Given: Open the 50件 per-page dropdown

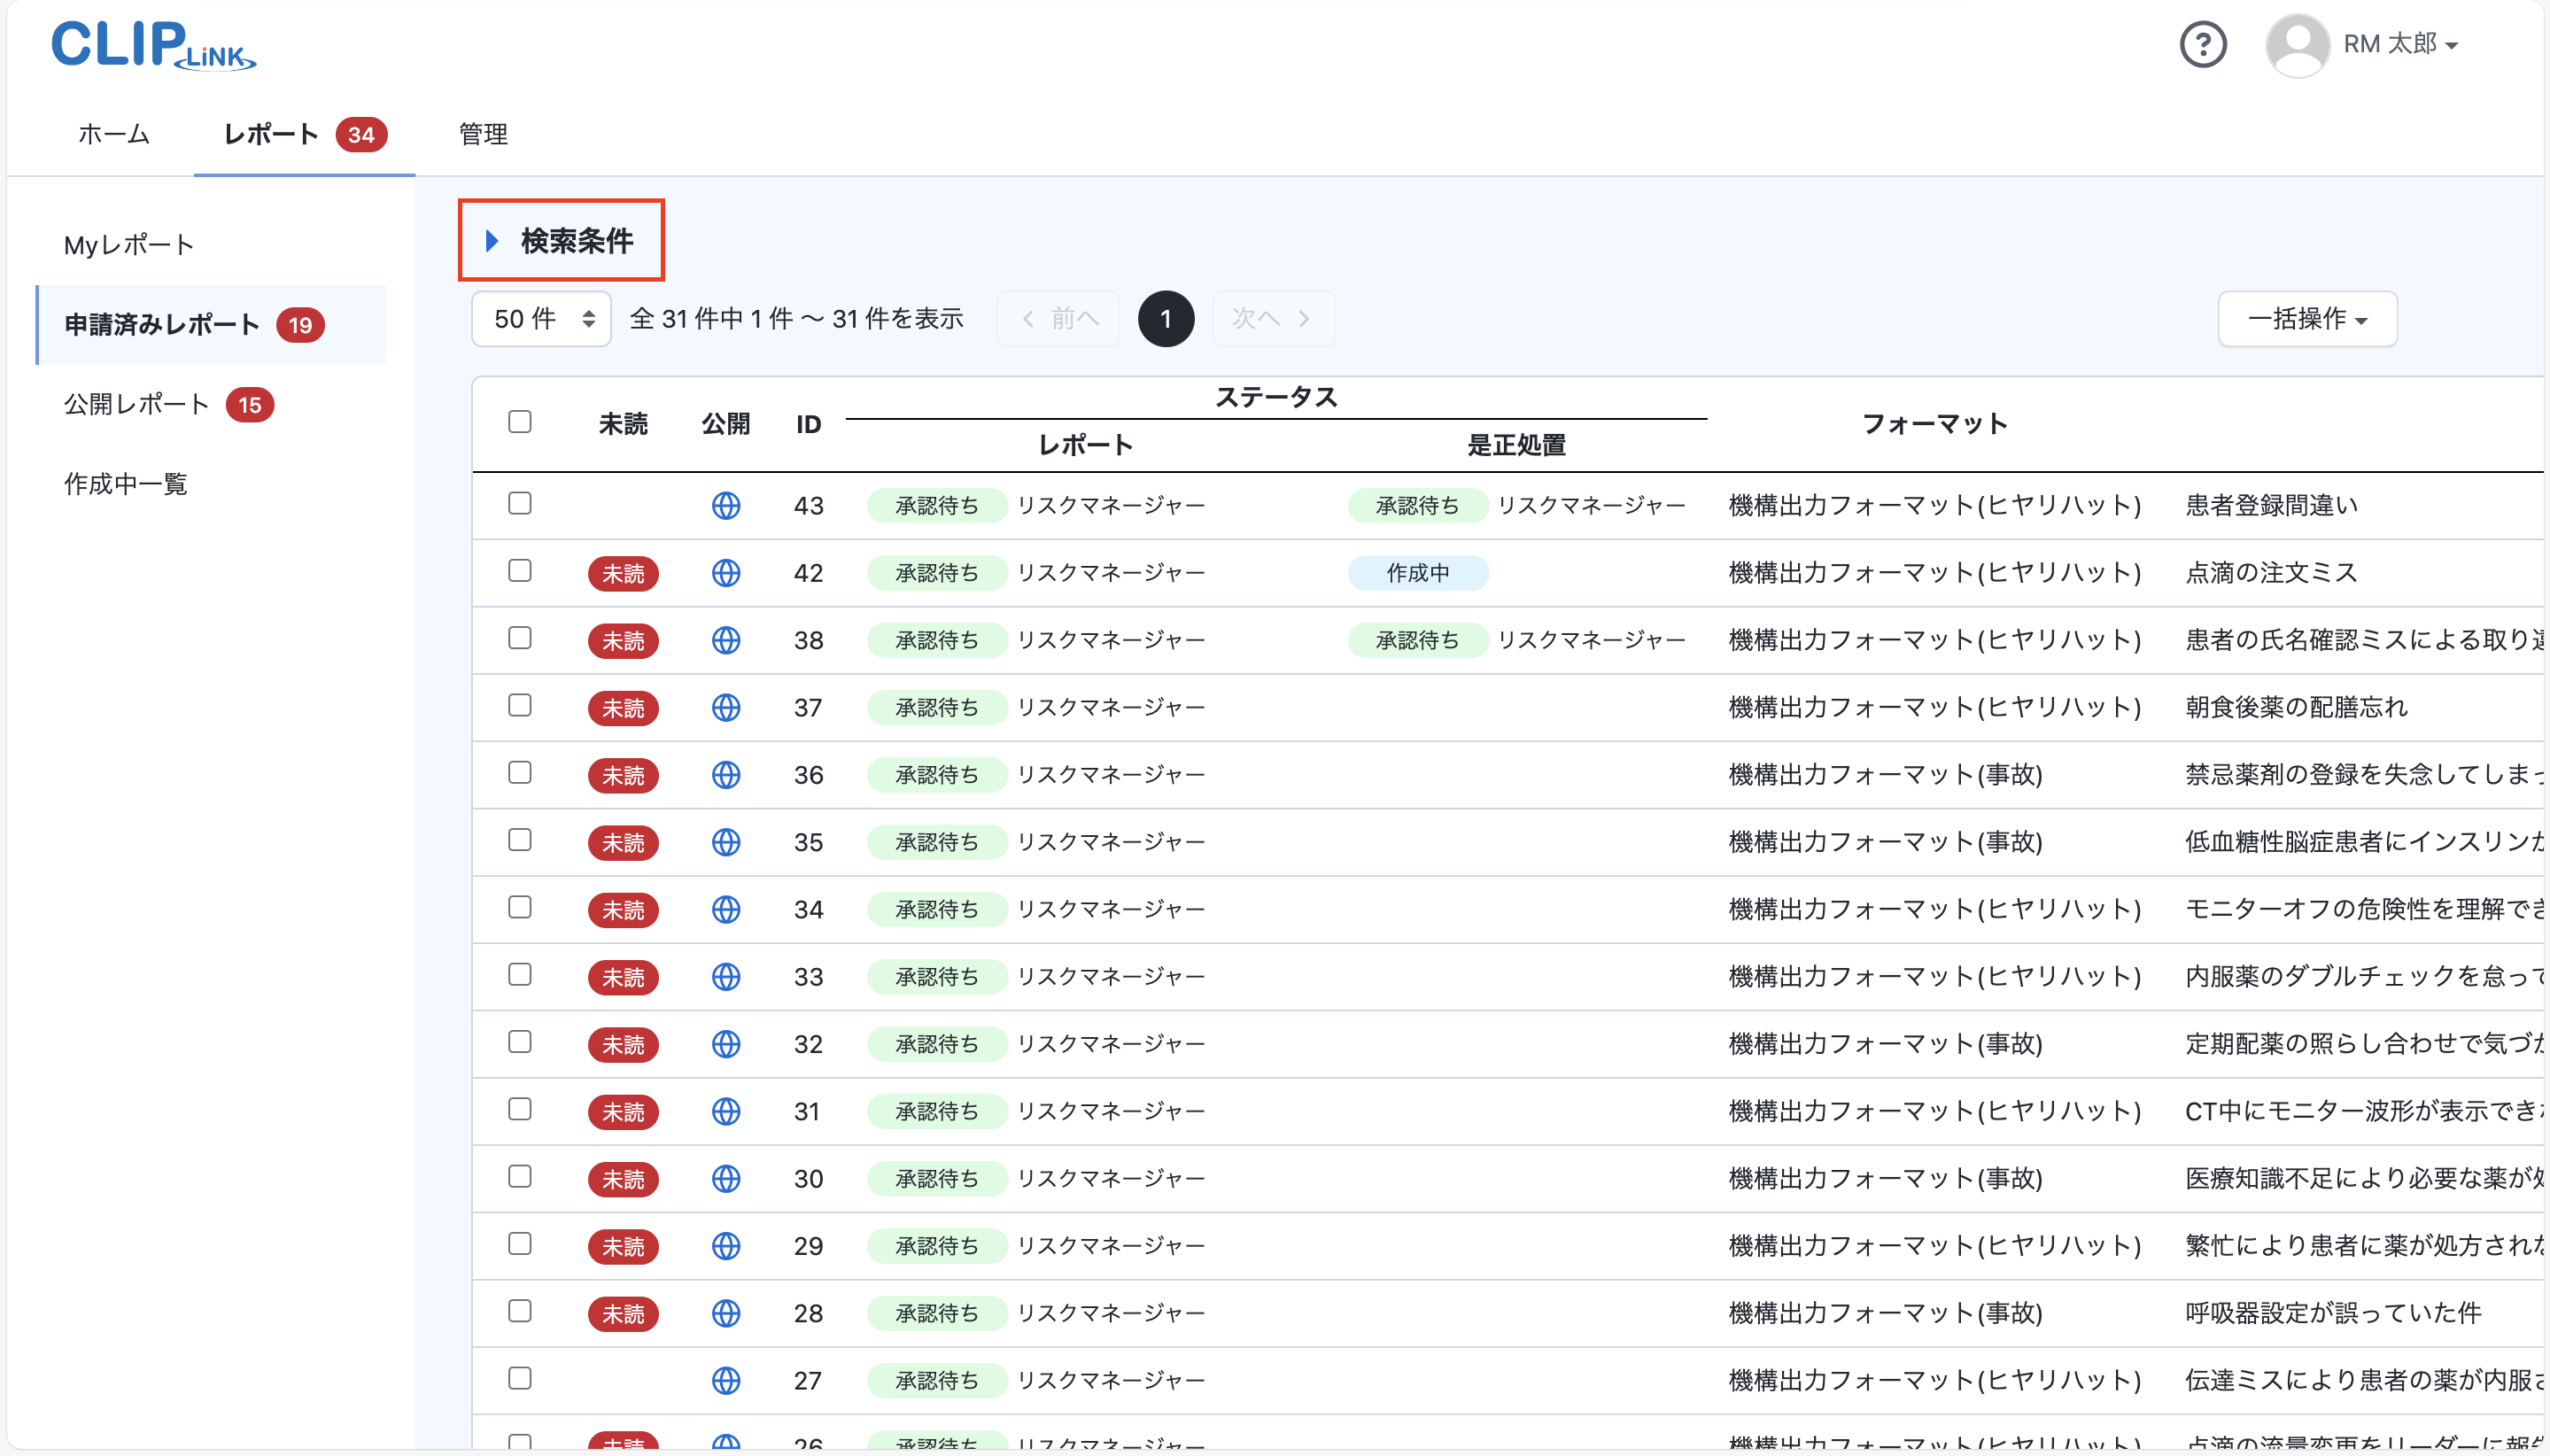Looking at the screenshot, I should tap(540, 318).
